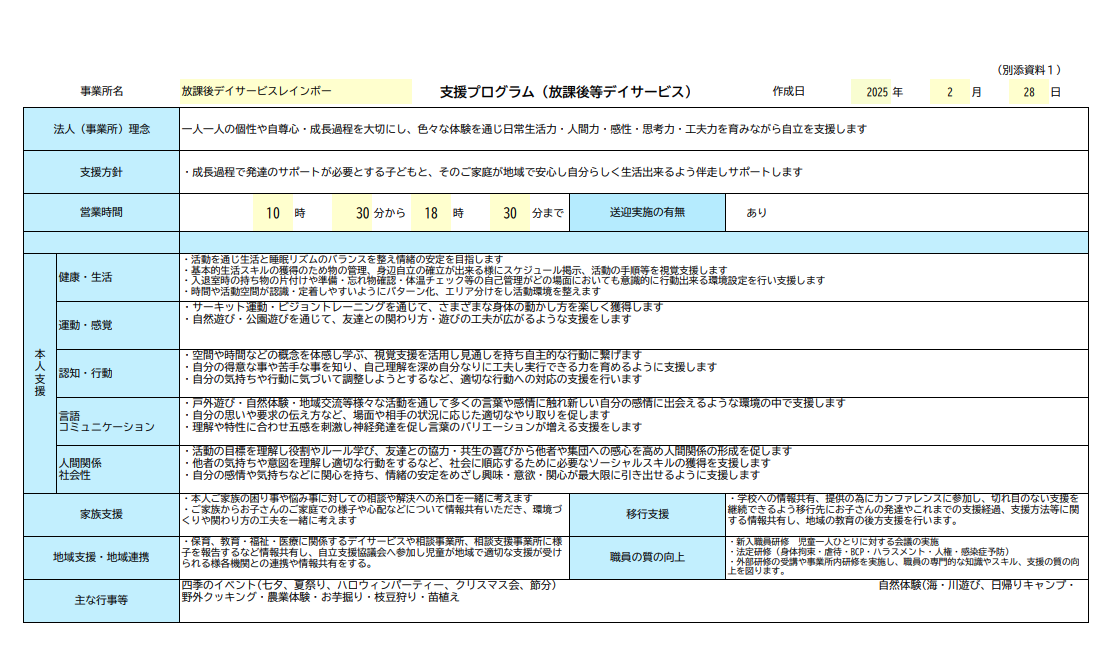Click the line 自然遊び・公園遊びを通じて

point(407,319)
